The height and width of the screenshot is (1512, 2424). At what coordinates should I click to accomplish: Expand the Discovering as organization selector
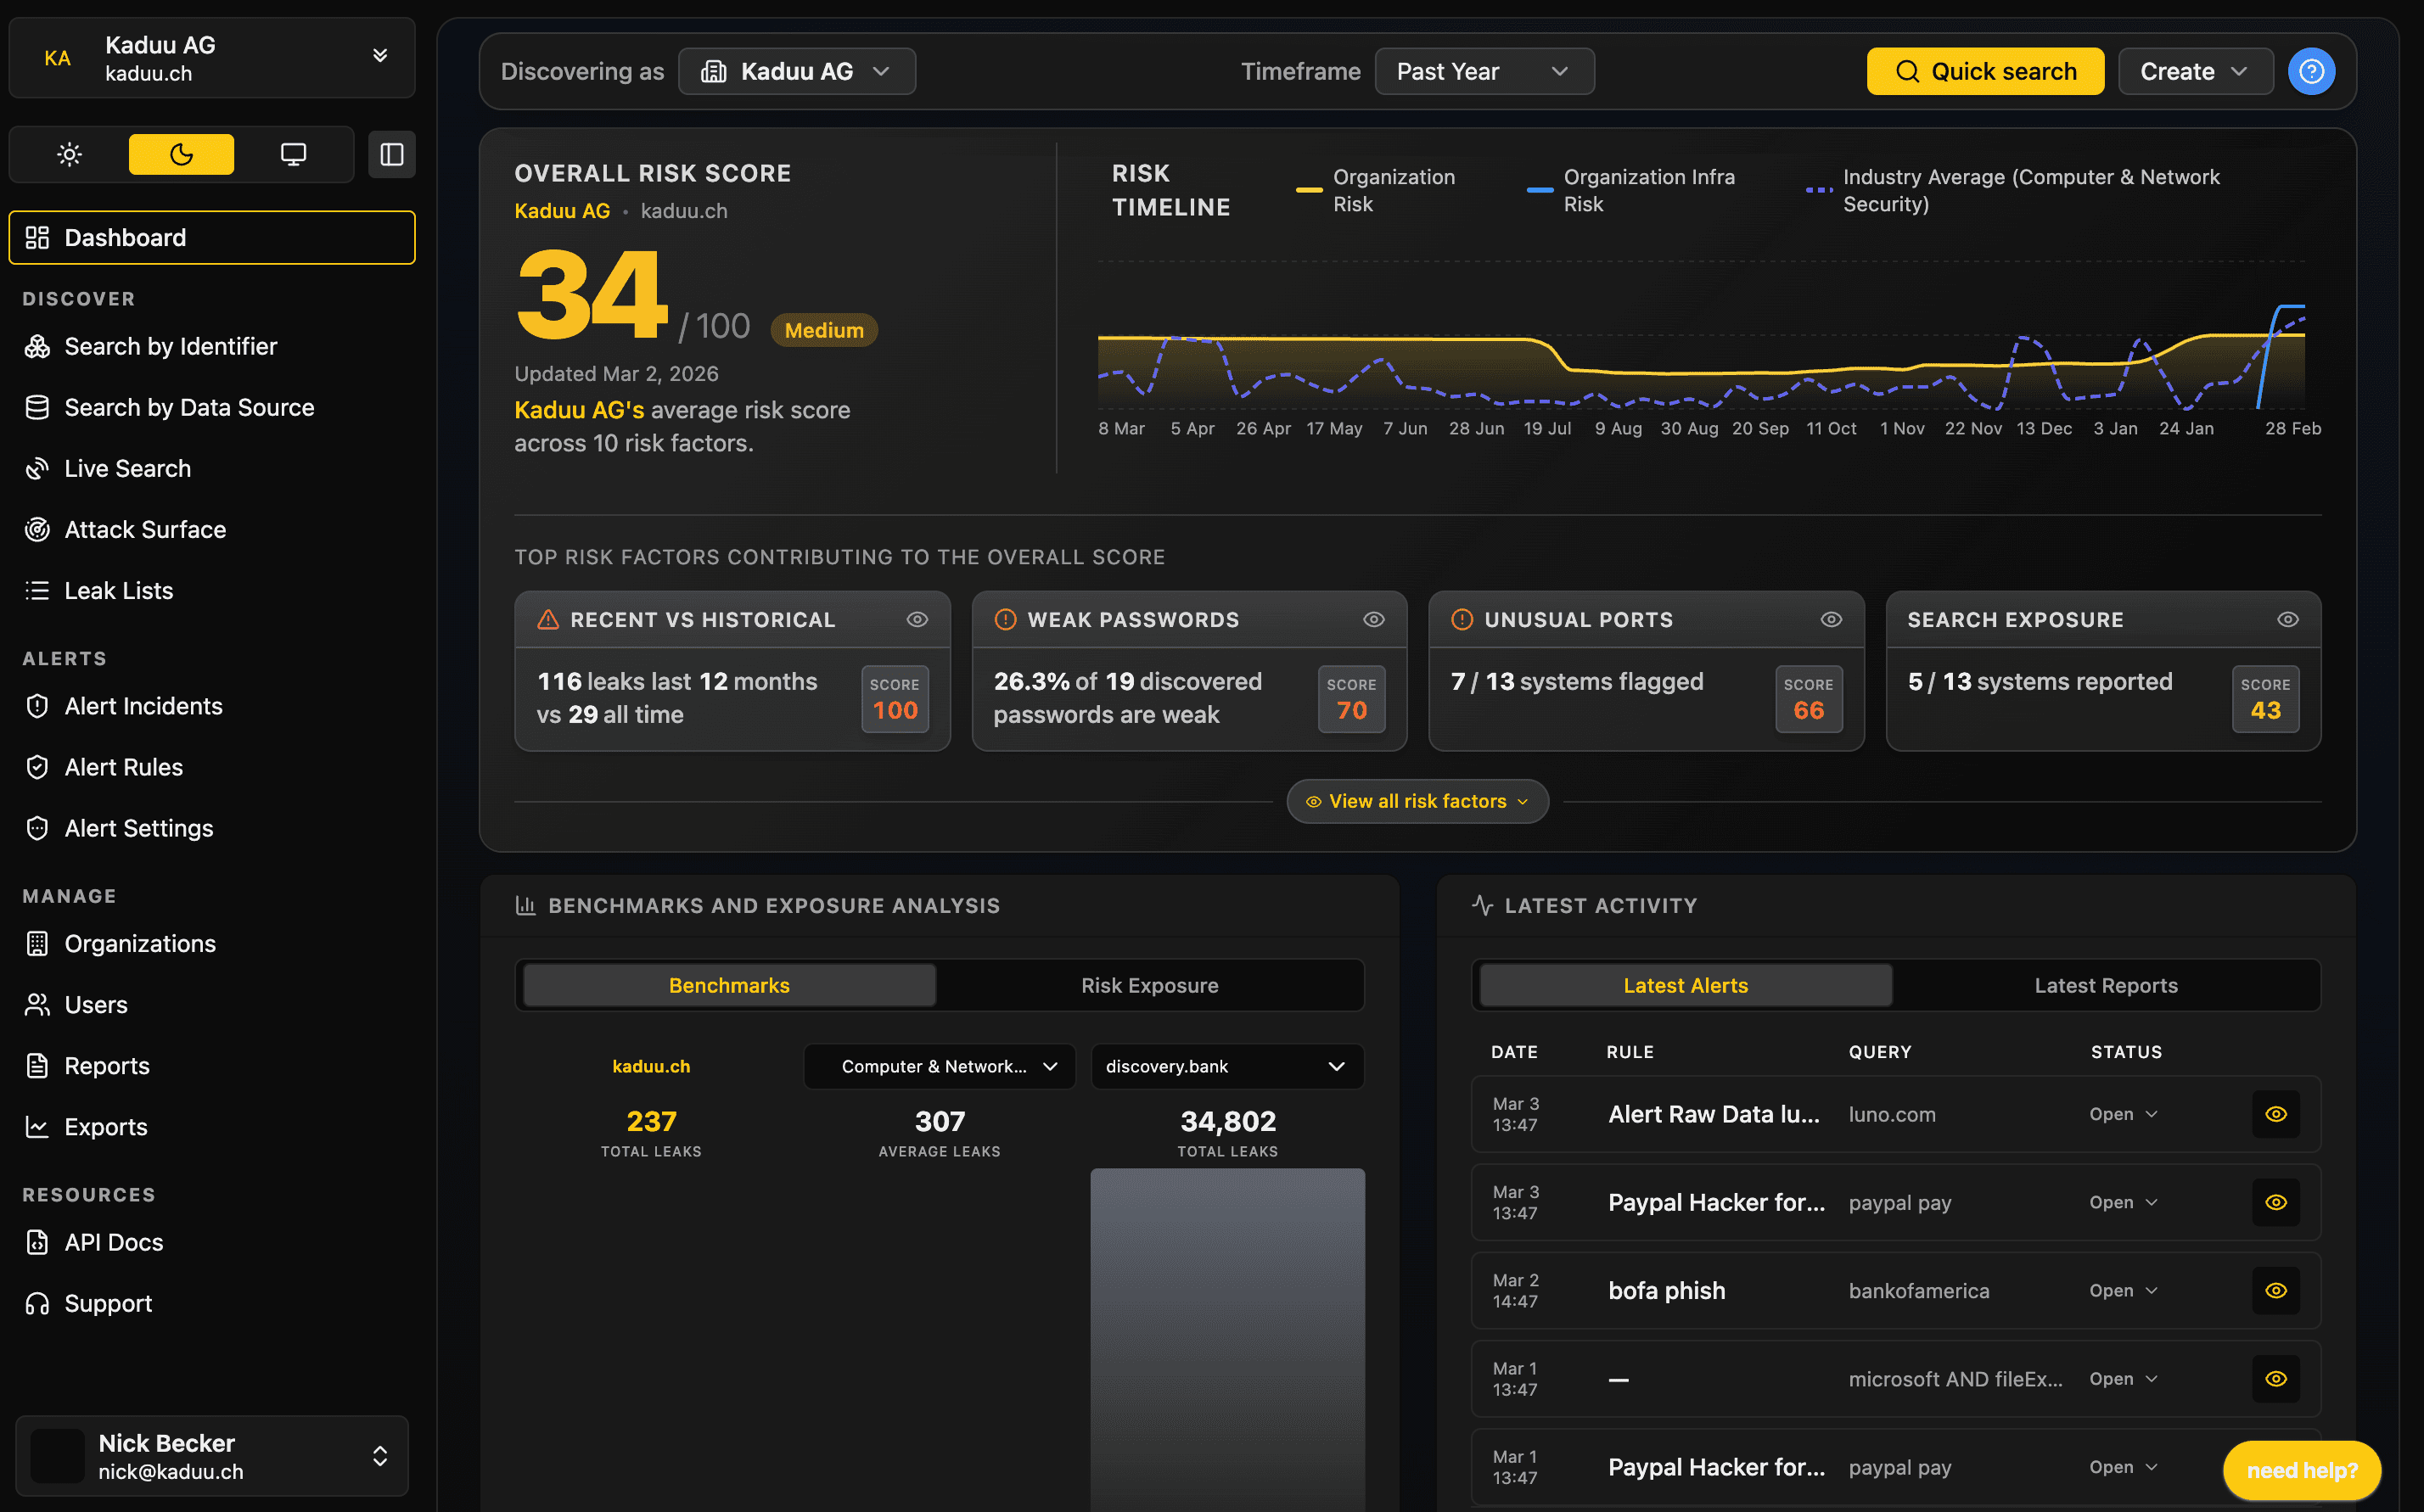point(797,71)
